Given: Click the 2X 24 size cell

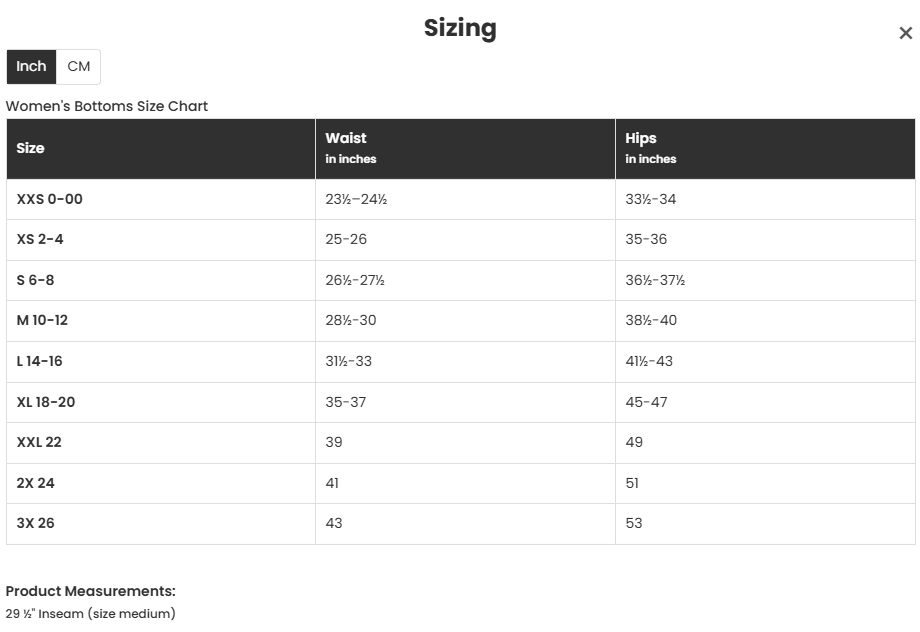Looking at the screenshot, I should (x=36, y=483).
